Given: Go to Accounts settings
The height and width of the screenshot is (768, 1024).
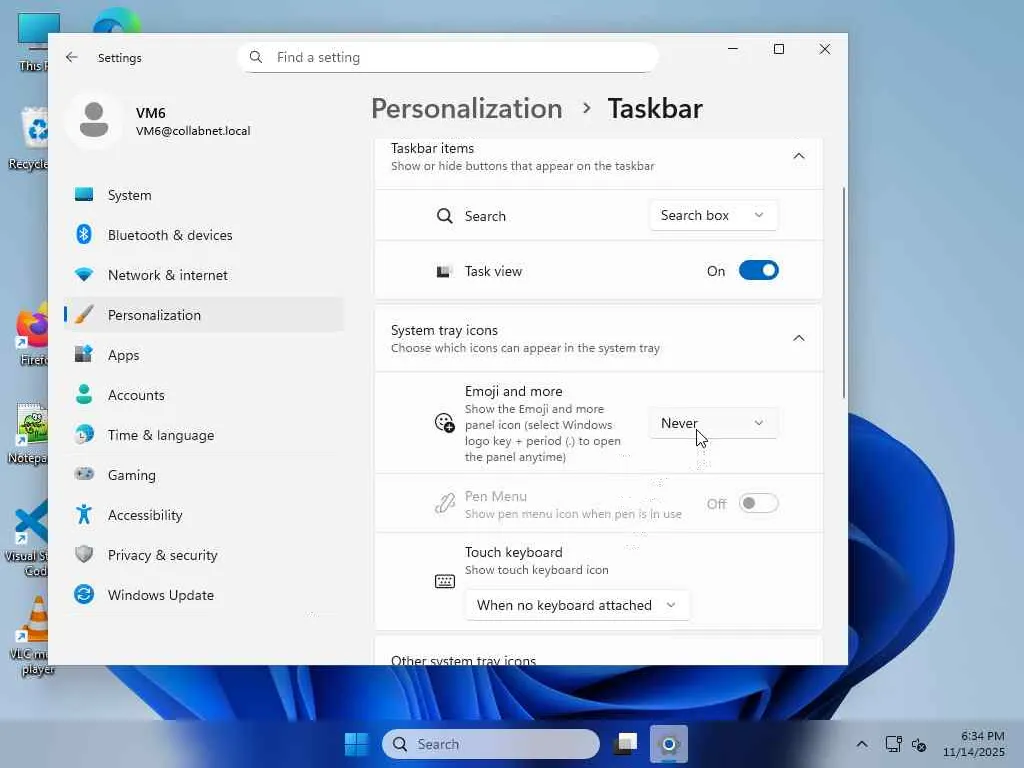Looking at the screenshot, I should [x=204, y=394].
